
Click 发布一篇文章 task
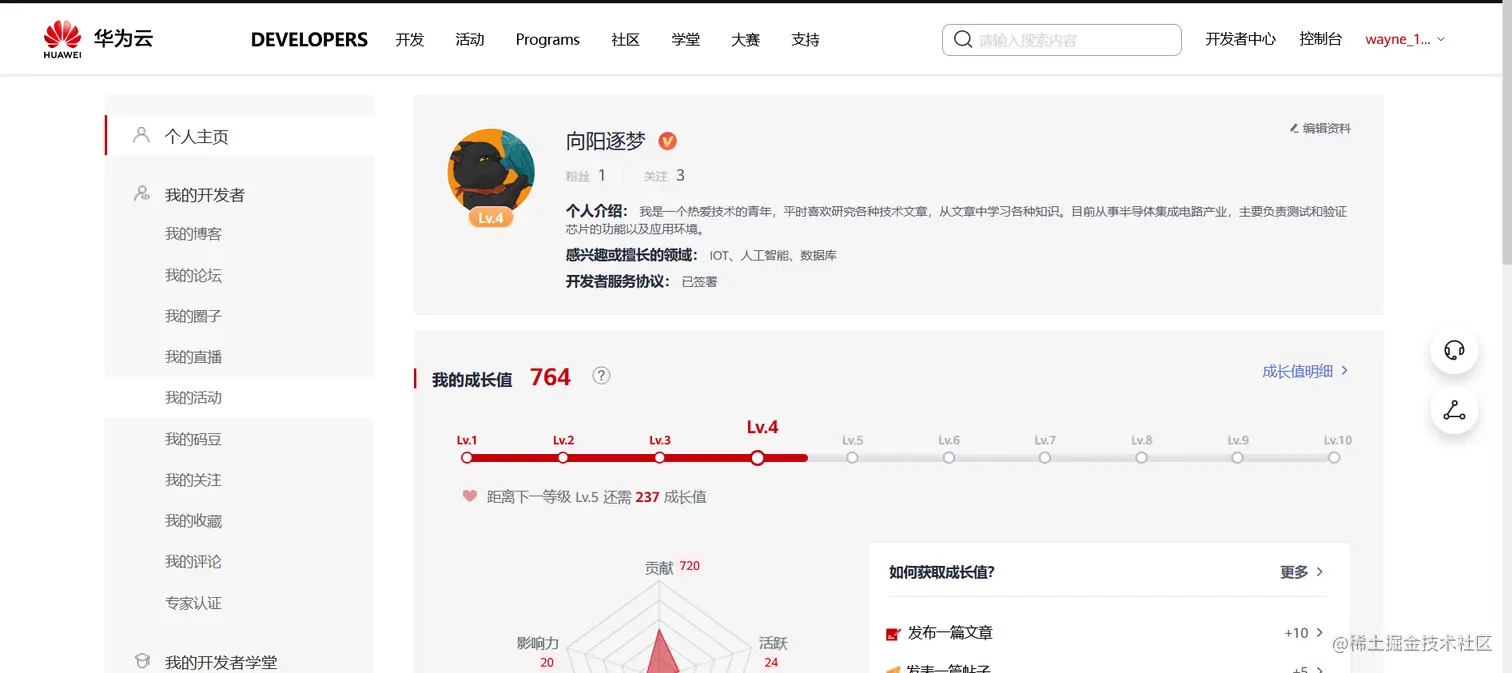[950, 633]
